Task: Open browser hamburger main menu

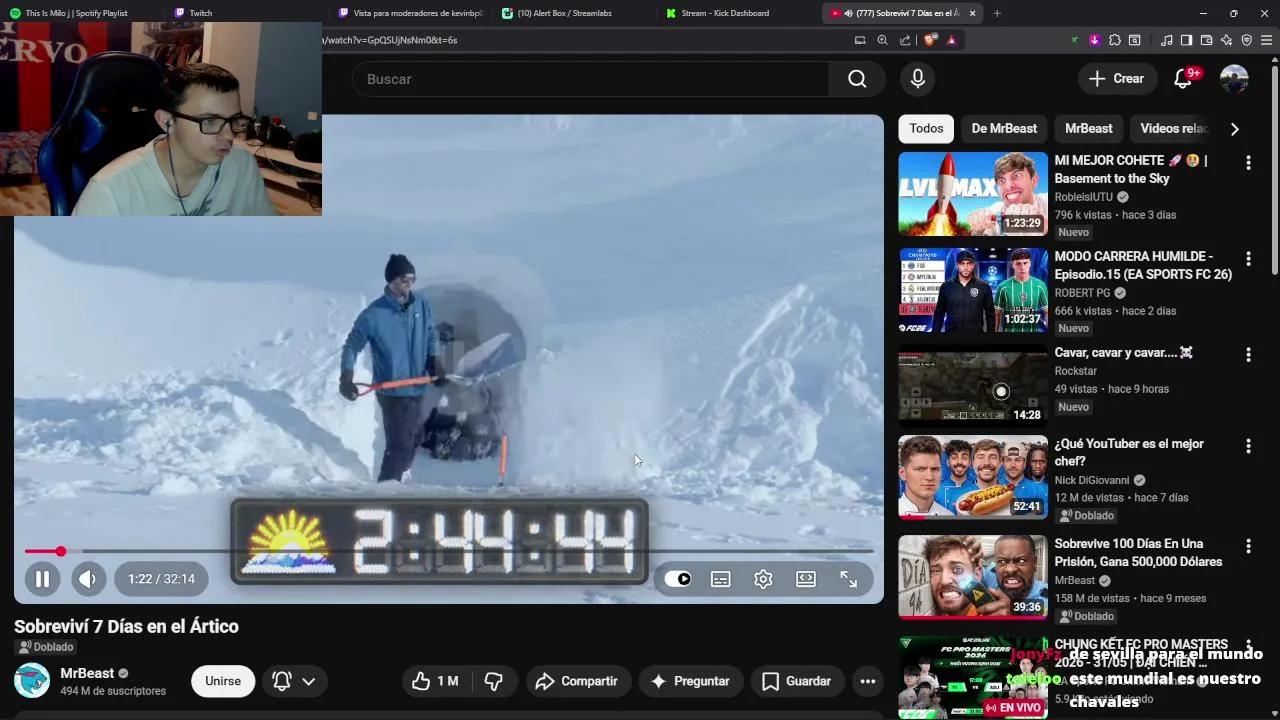Action: 1266,40
